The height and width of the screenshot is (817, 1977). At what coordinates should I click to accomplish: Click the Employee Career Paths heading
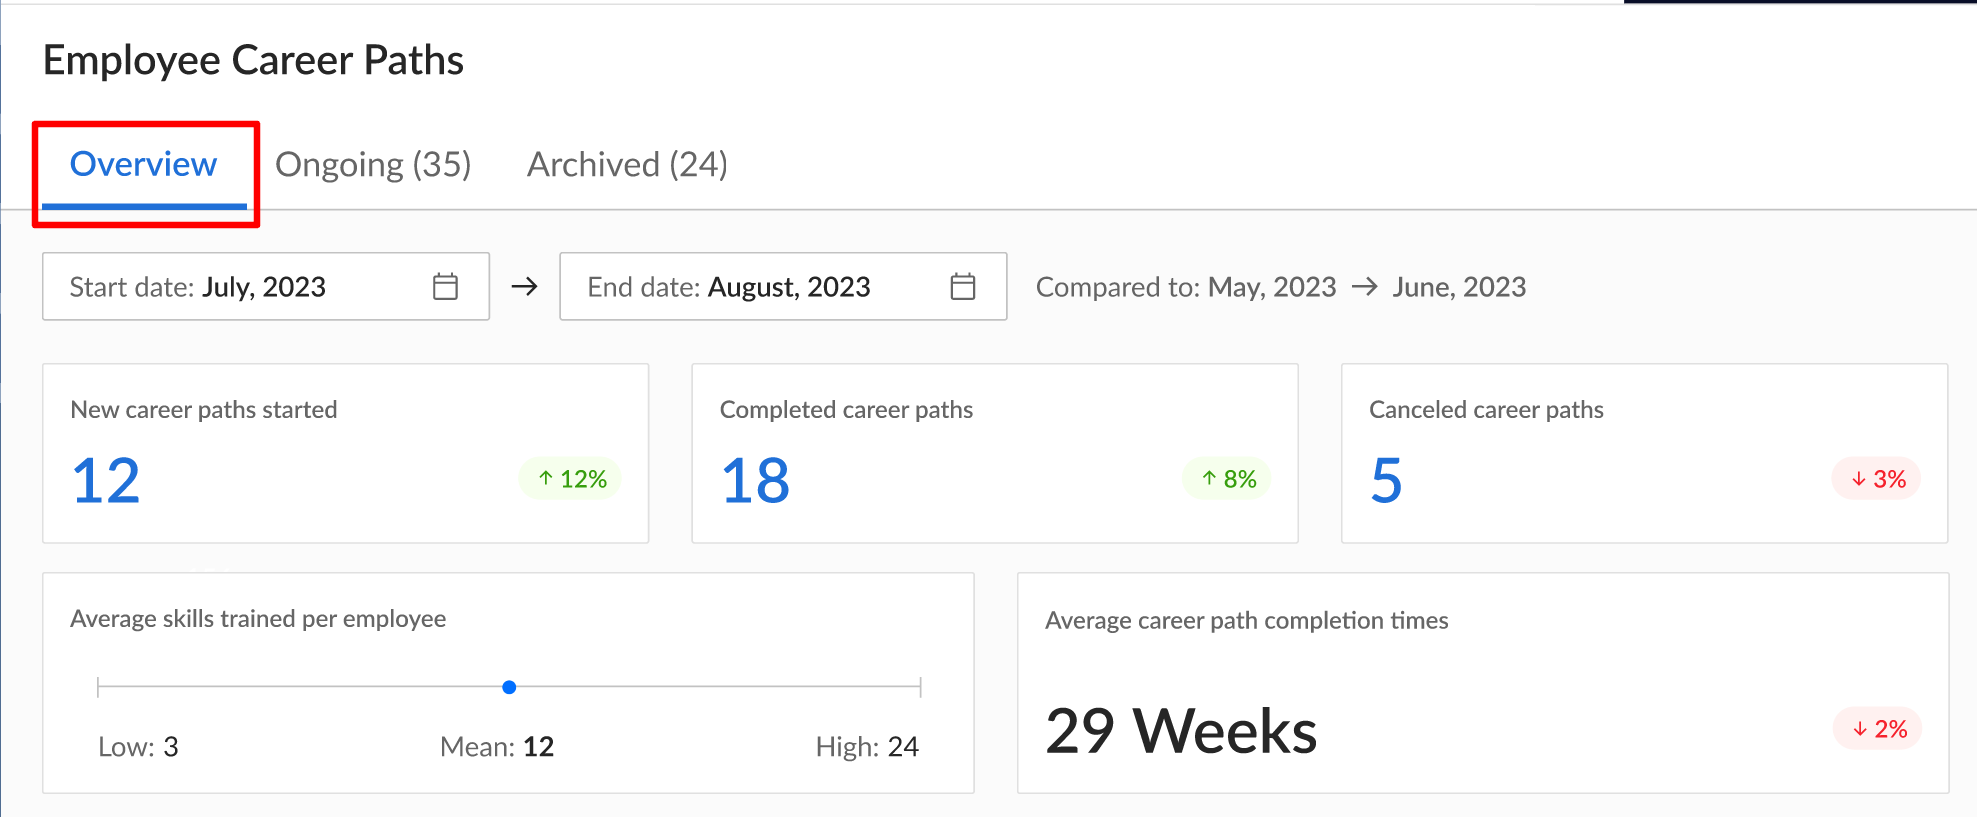pyautogui.click(x=253, y=61)
